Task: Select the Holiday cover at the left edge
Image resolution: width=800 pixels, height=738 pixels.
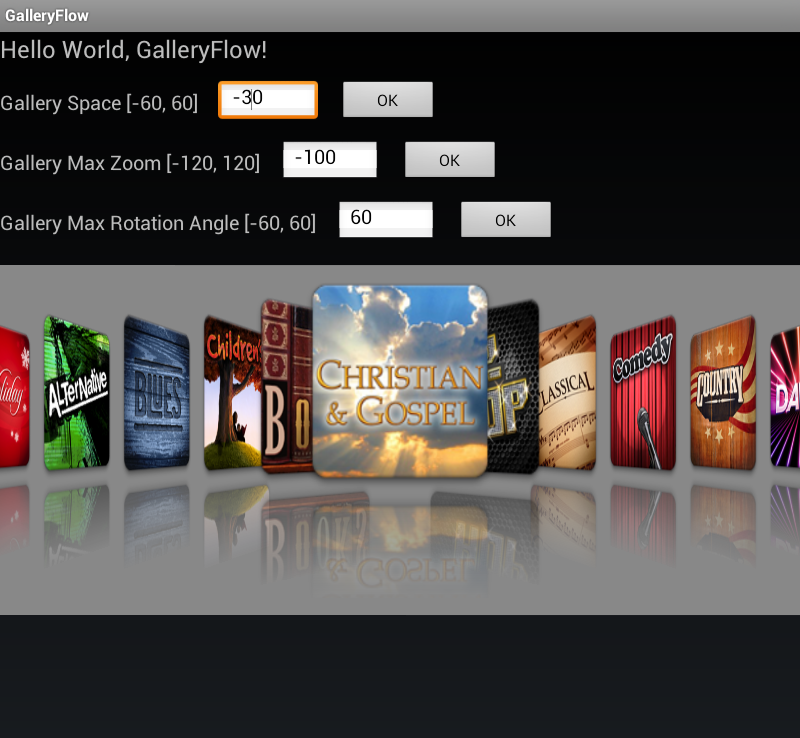Action: point(12,390)
